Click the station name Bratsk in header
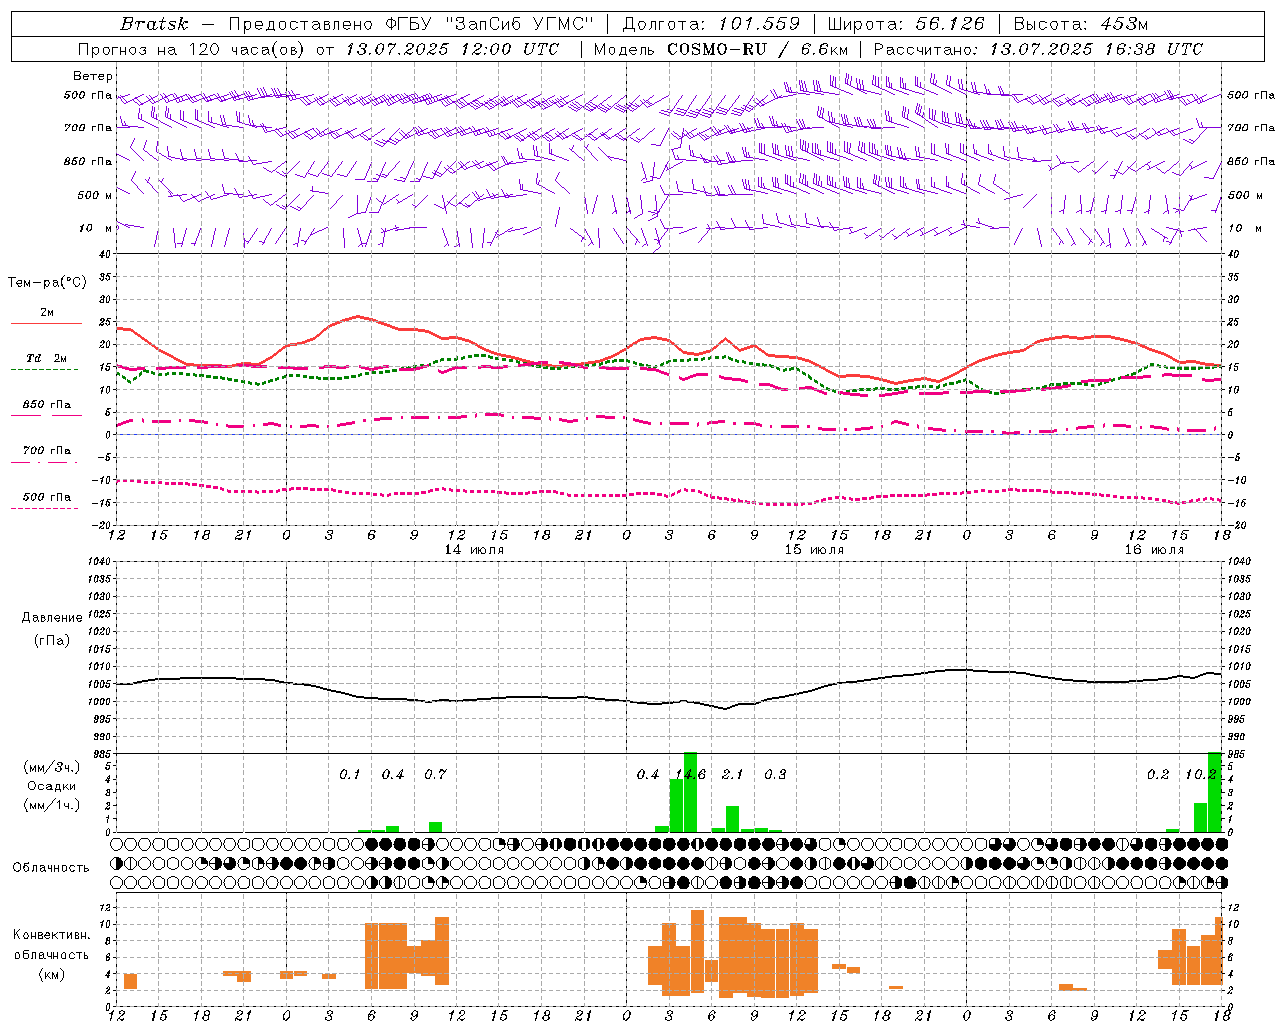Image resolution: width=1280 pixels, height=1024 pixels. [154, 24]
